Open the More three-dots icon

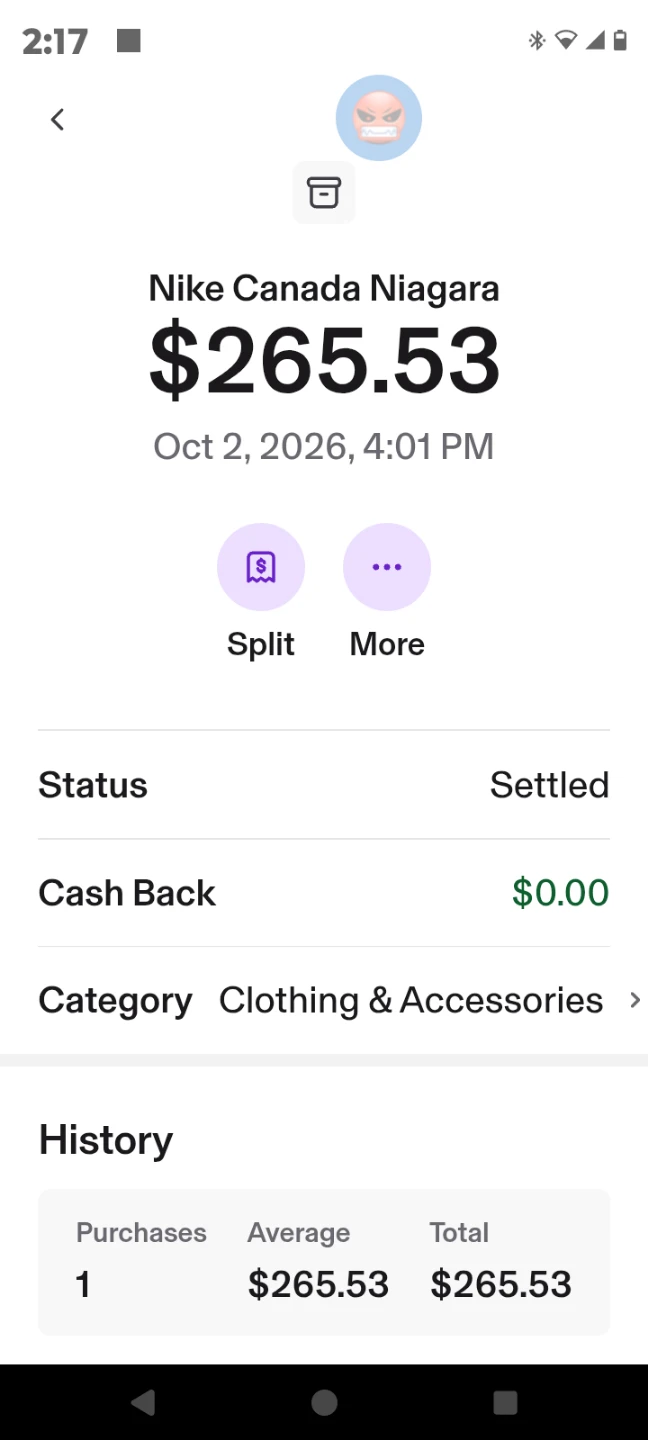click(387, 567)
